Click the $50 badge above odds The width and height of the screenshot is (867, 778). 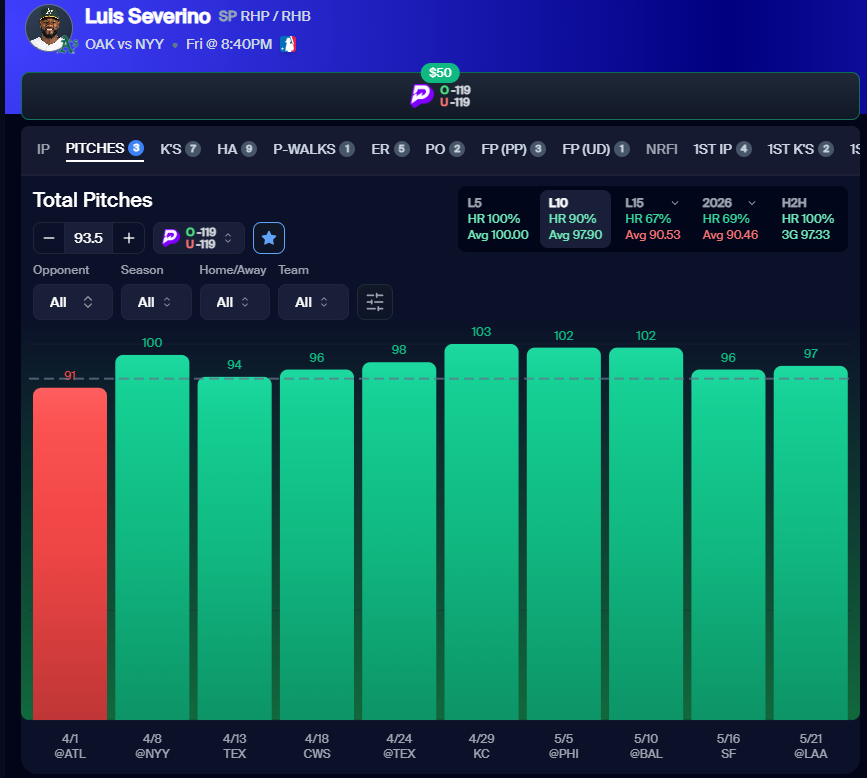point(440,72)
